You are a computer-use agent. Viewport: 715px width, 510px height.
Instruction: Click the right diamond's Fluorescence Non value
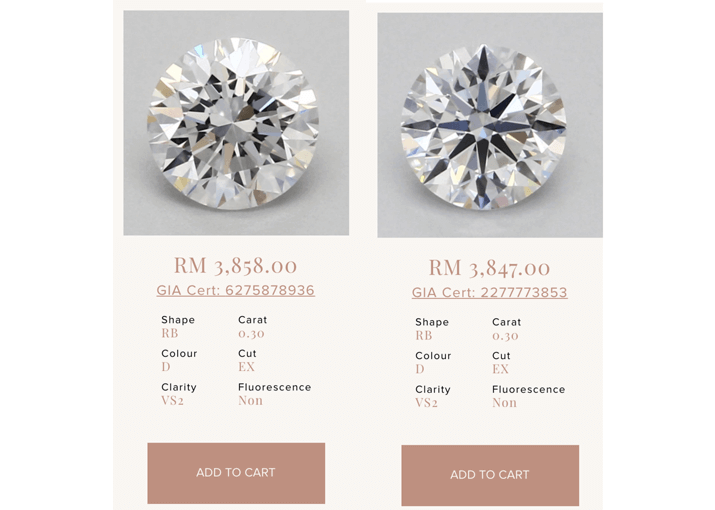point(504,403)
